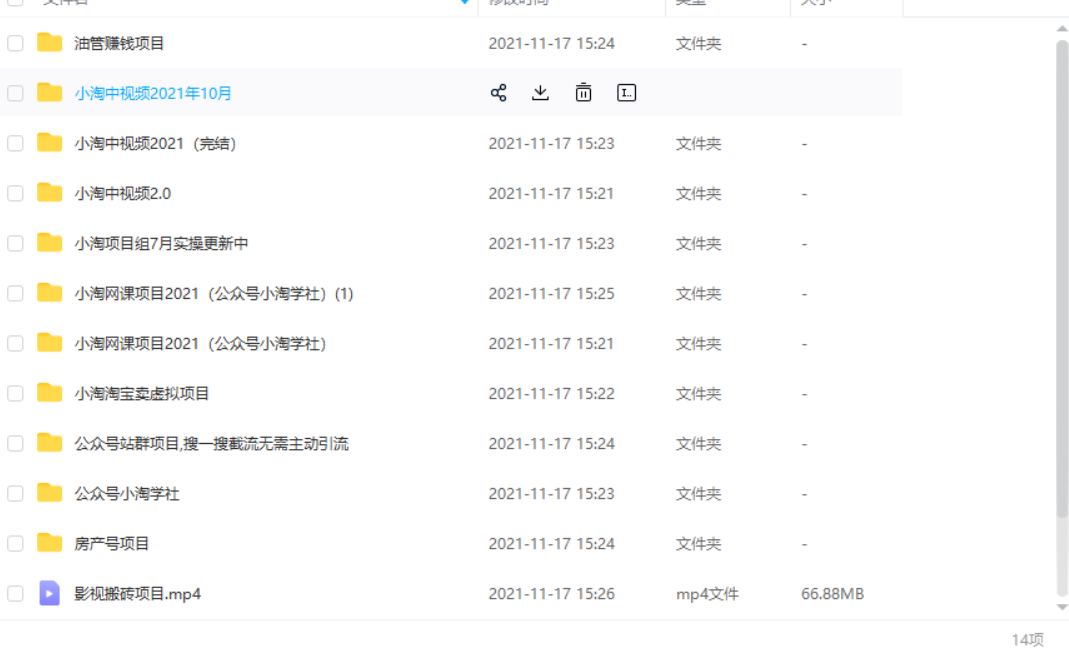
Task: Click the scrollbar up arrow
Action: click(x=1062, y=29)
